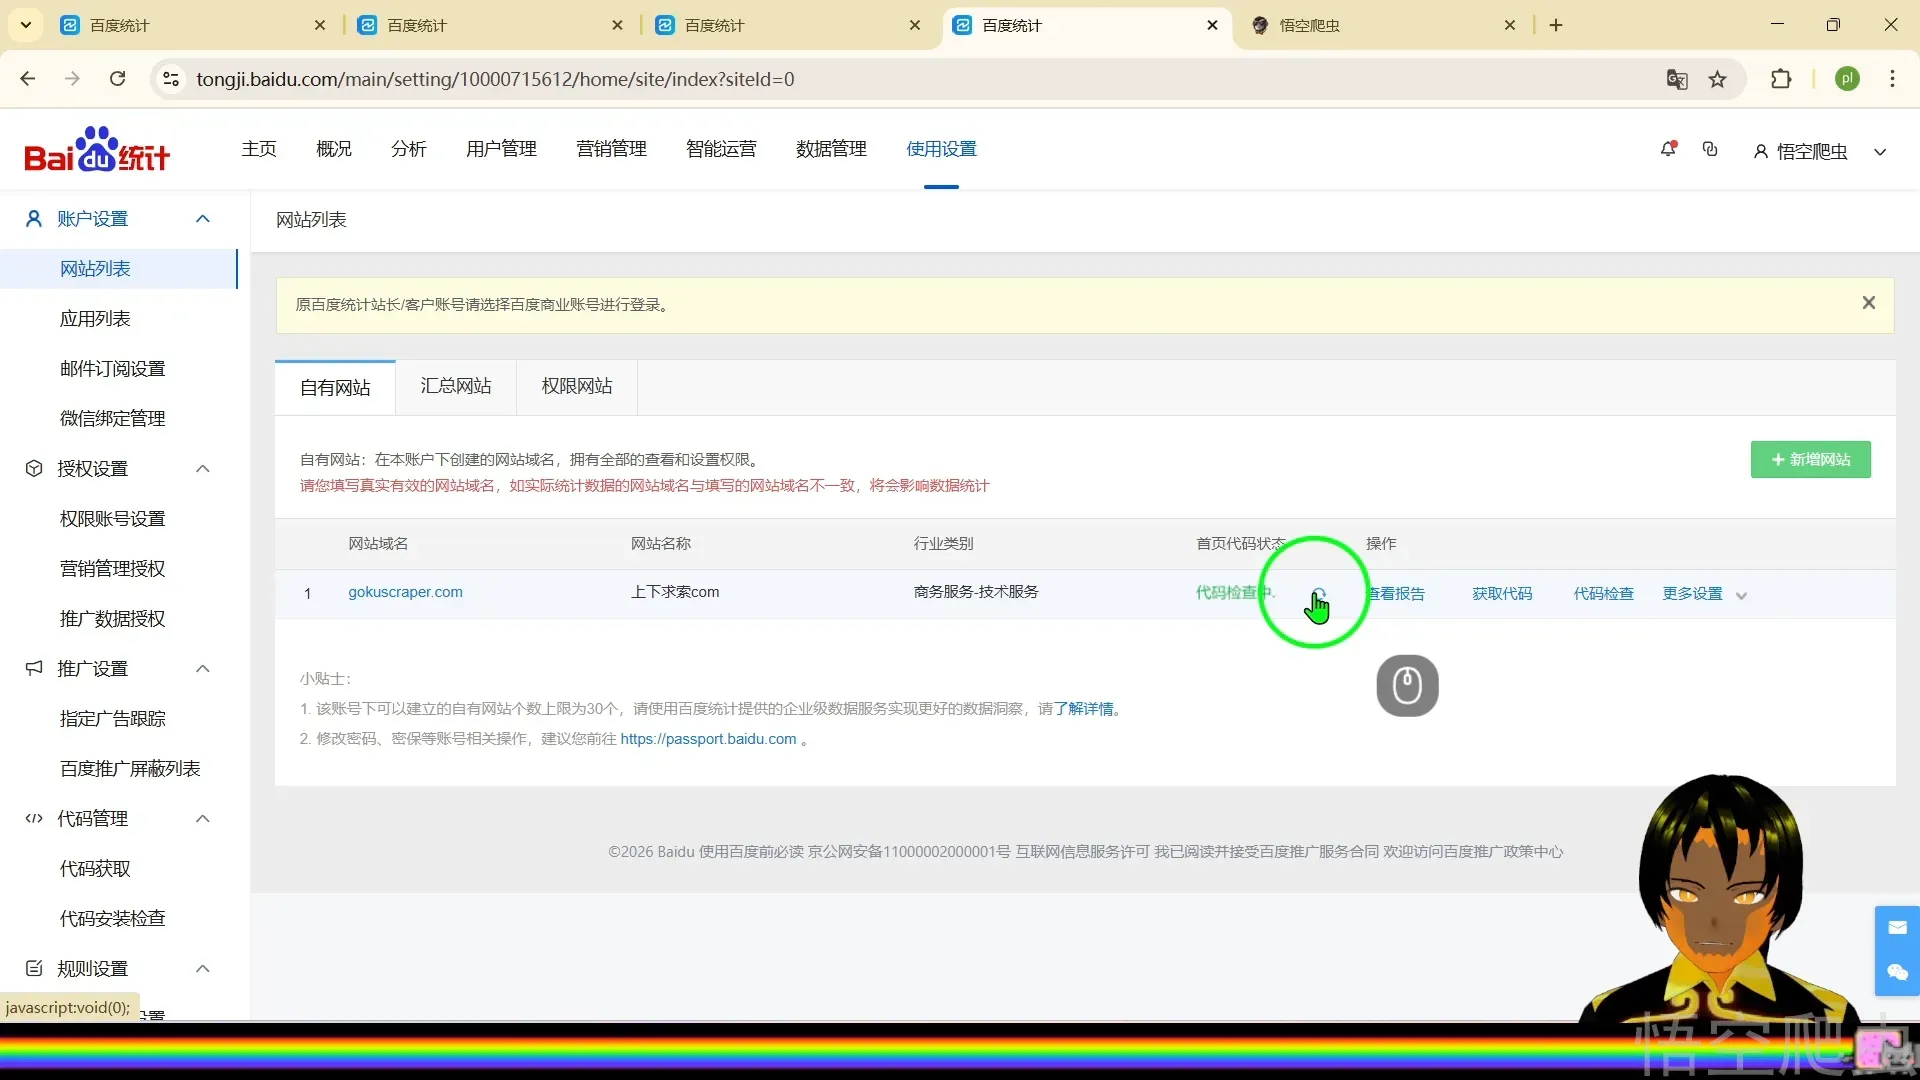The image size is (1920, 1080).
Task: Open the 悟空爬虫 account dropdown arrow
Action: point(1880,152)
